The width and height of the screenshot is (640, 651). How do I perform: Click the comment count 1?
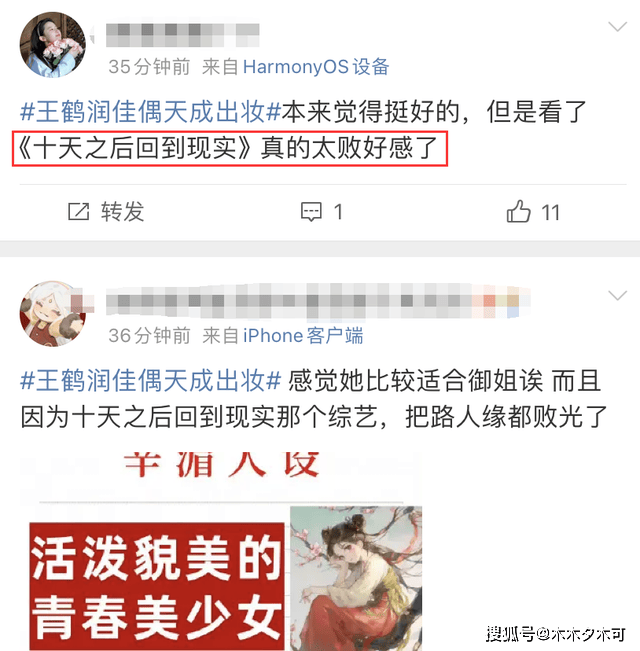point(338,212)
